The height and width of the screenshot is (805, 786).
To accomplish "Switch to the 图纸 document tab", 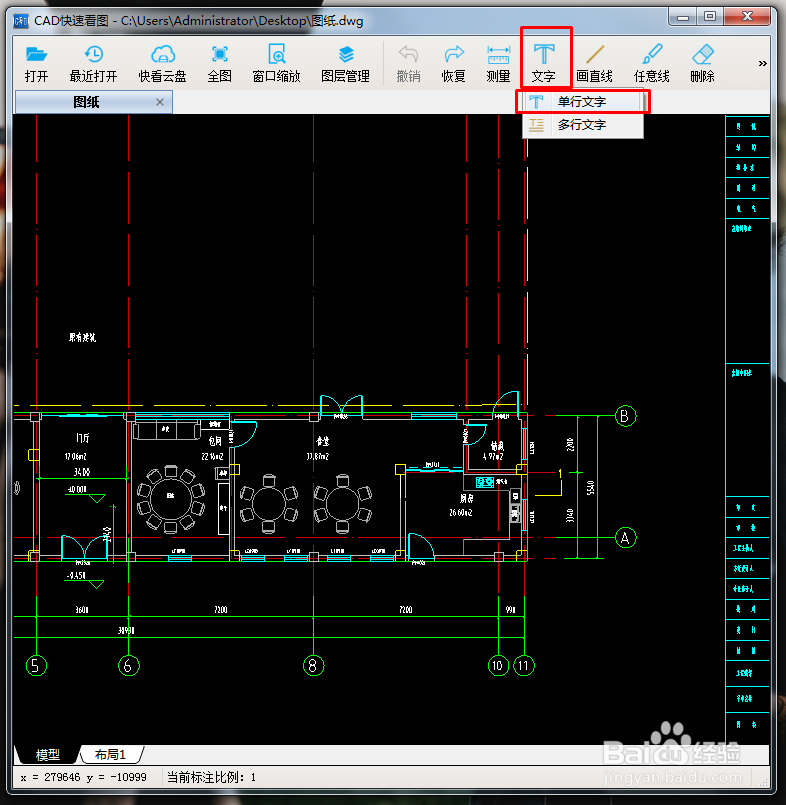I will coord(86,102).
